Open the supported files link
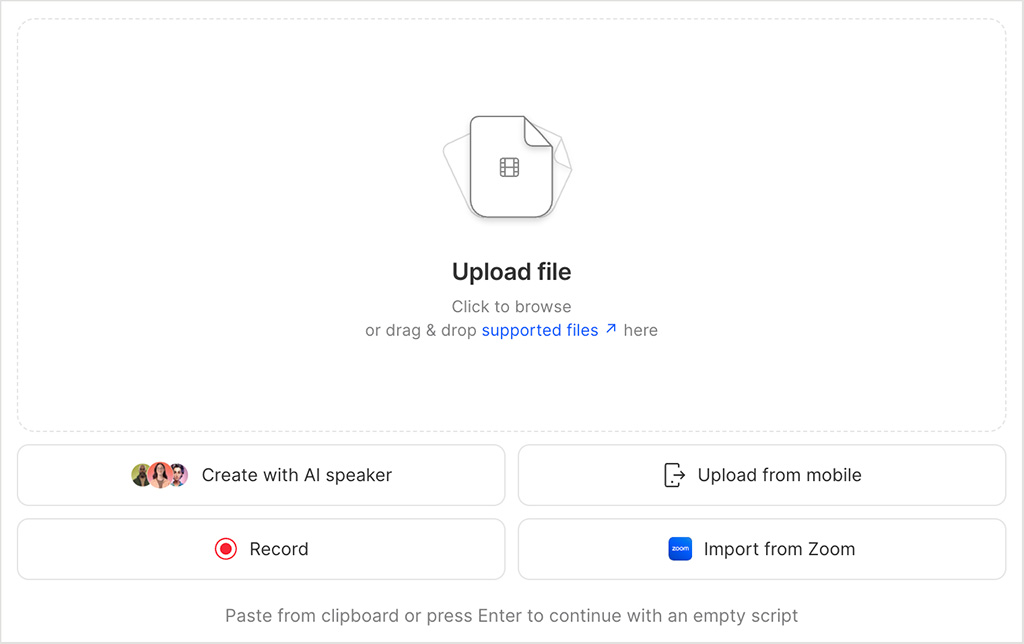 tap(540, 330)
